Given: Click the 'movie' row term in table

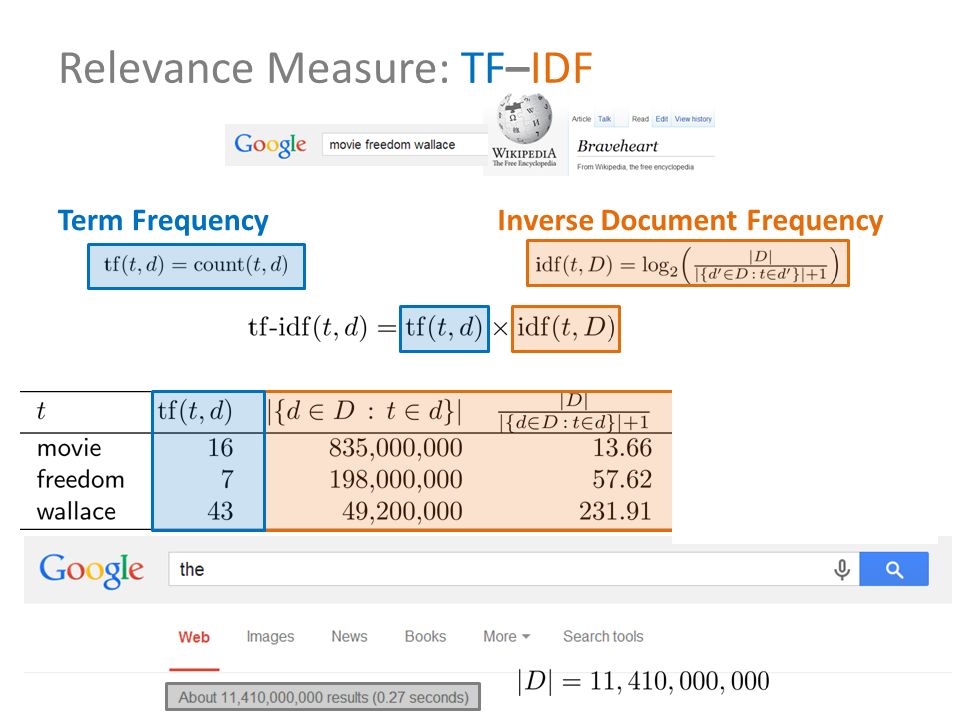Looking at the screenshot, I should (69, 448).
